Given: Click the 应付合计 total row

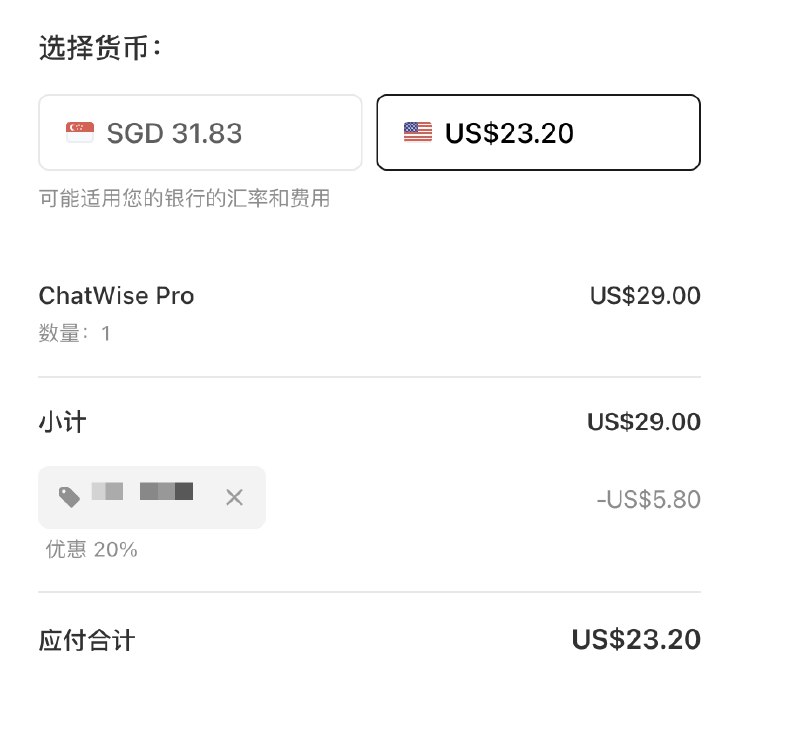Looking at the screenshot, I should pos(88,639).
